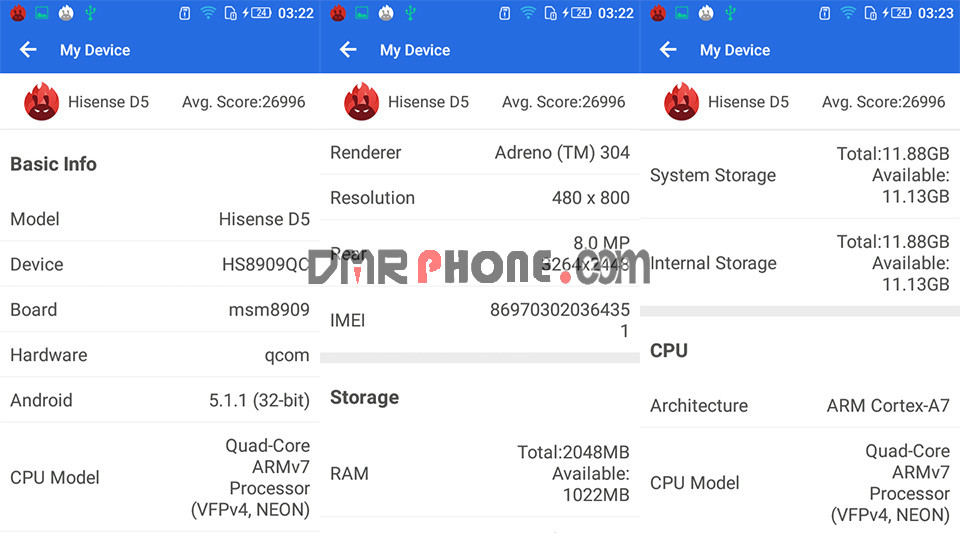
Task: Select Rear camera row showing 8.0 MP
Action: 480,253
